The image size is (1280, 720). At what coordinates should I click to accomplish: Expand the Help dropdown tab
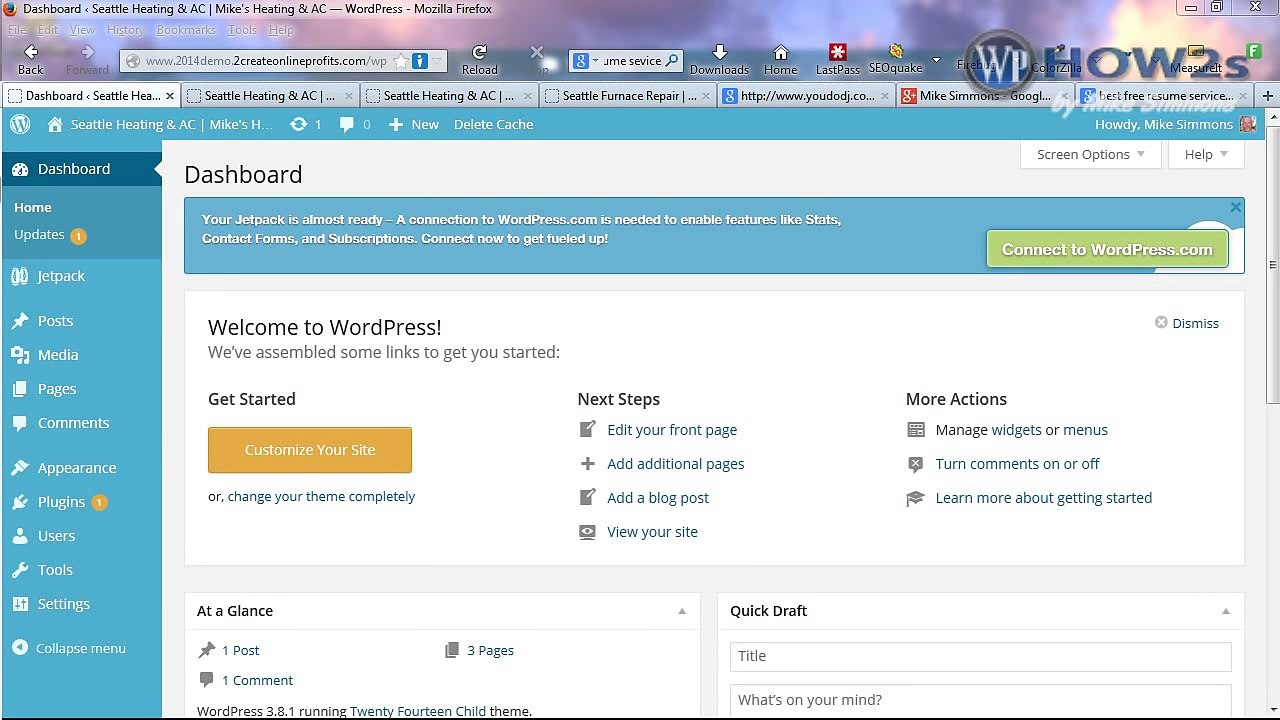click(1206, 154)
